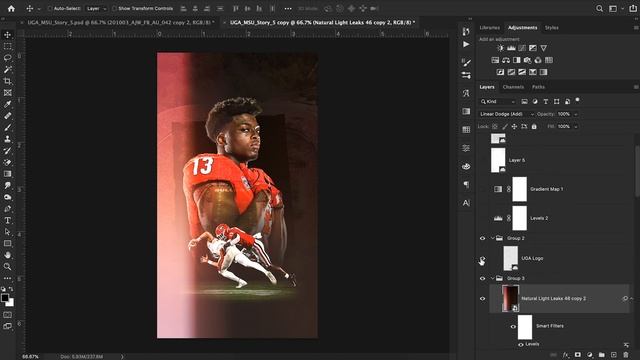640x360 pixels.
Task: Select the Lasso tool
Action: (x=7, y=58)
